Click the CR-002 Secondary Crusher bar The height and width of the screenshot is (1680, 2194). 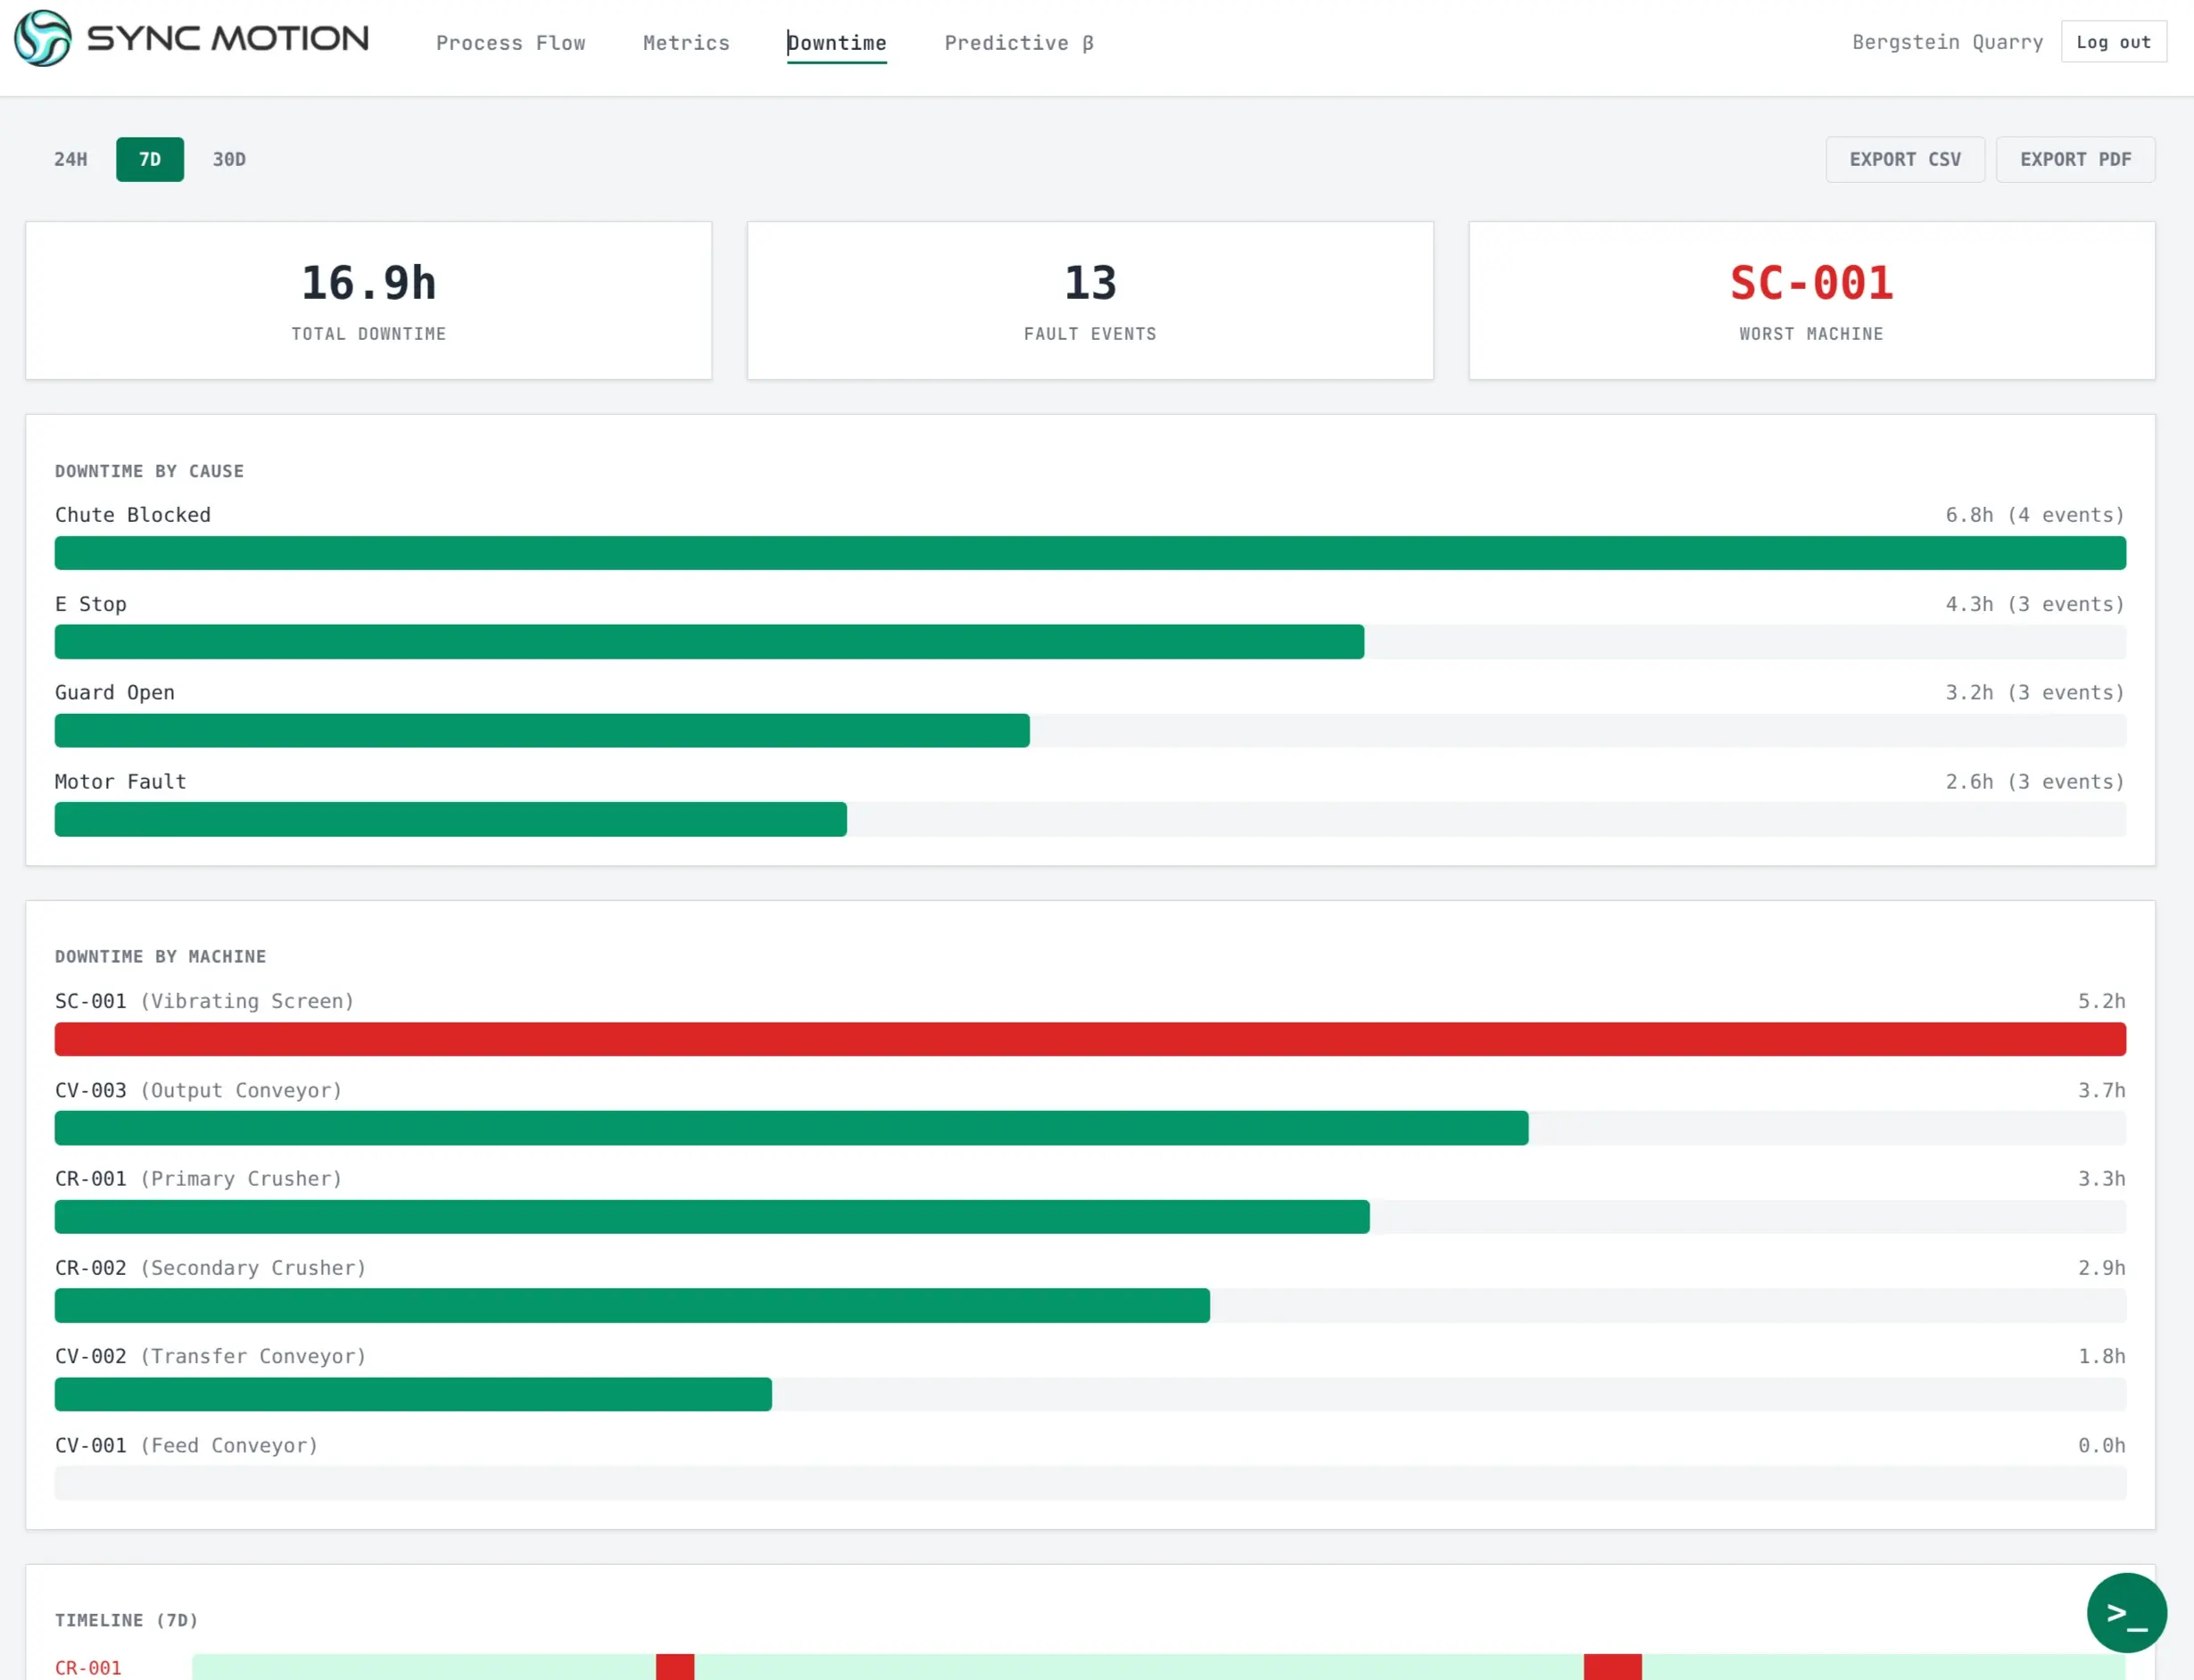[632, 1305]
